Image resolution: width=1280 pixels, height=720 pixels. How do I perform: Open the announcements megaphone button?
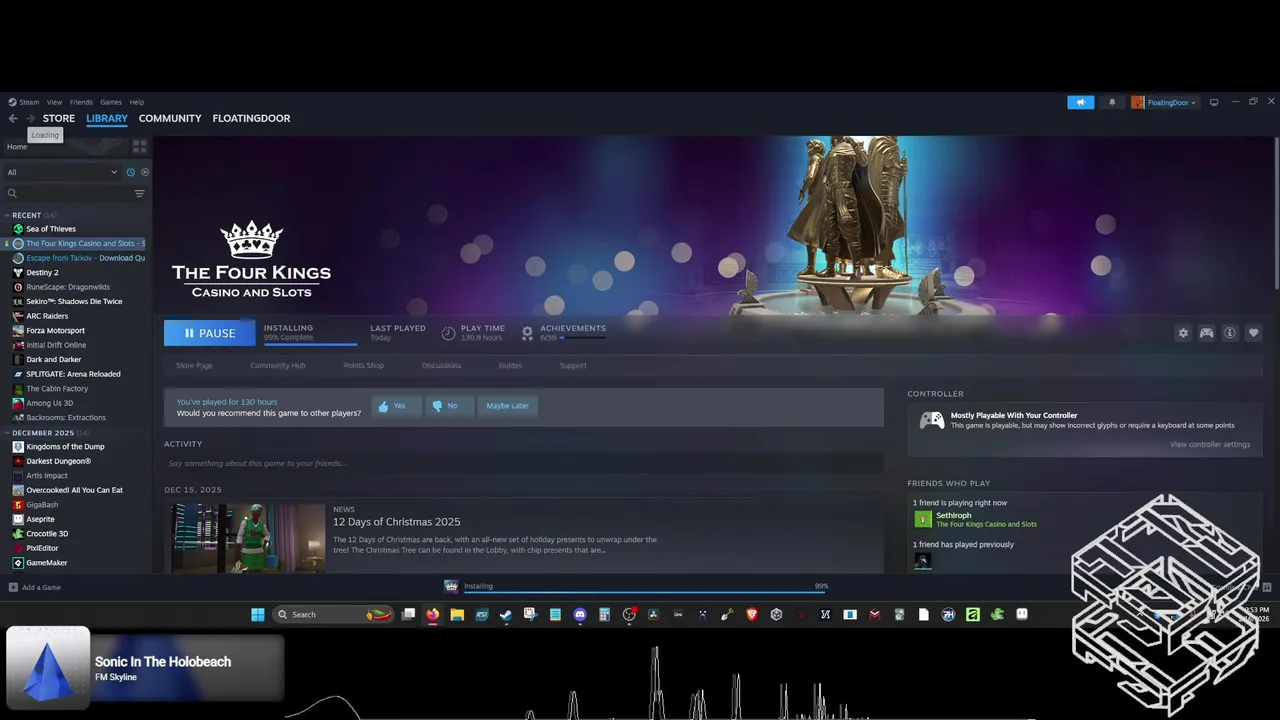pyautogui.click(x=1080, y=102)
